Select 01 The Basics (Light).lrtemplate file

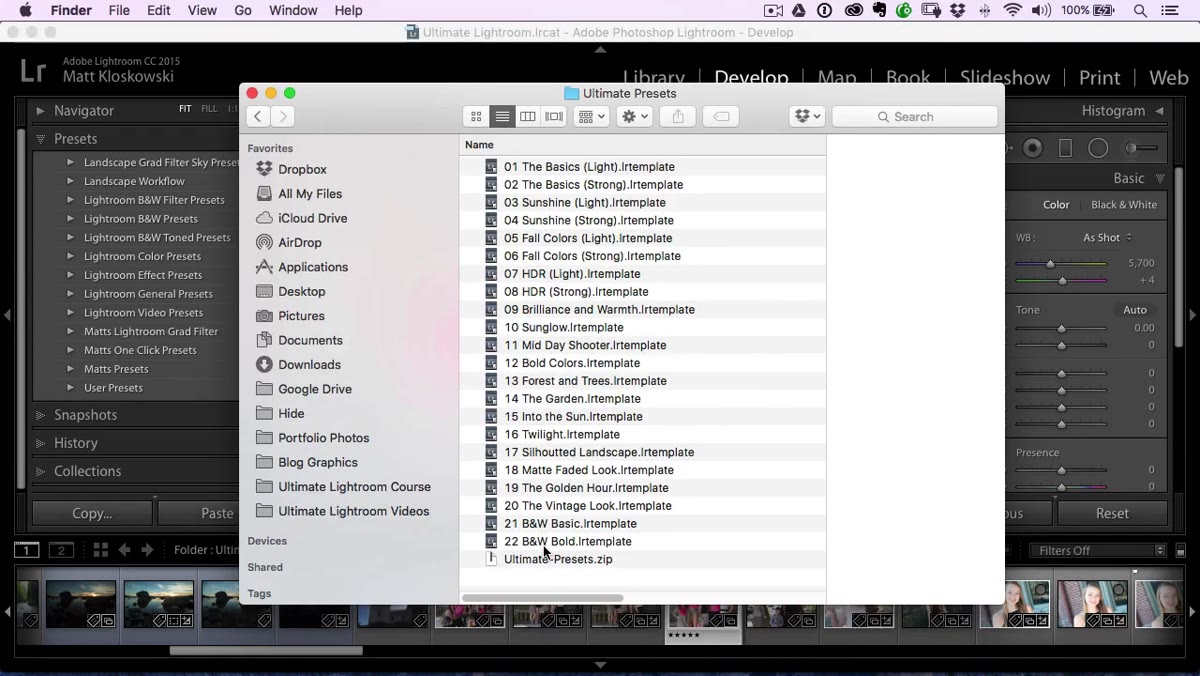pyautogui.click(x=589, y=167)
